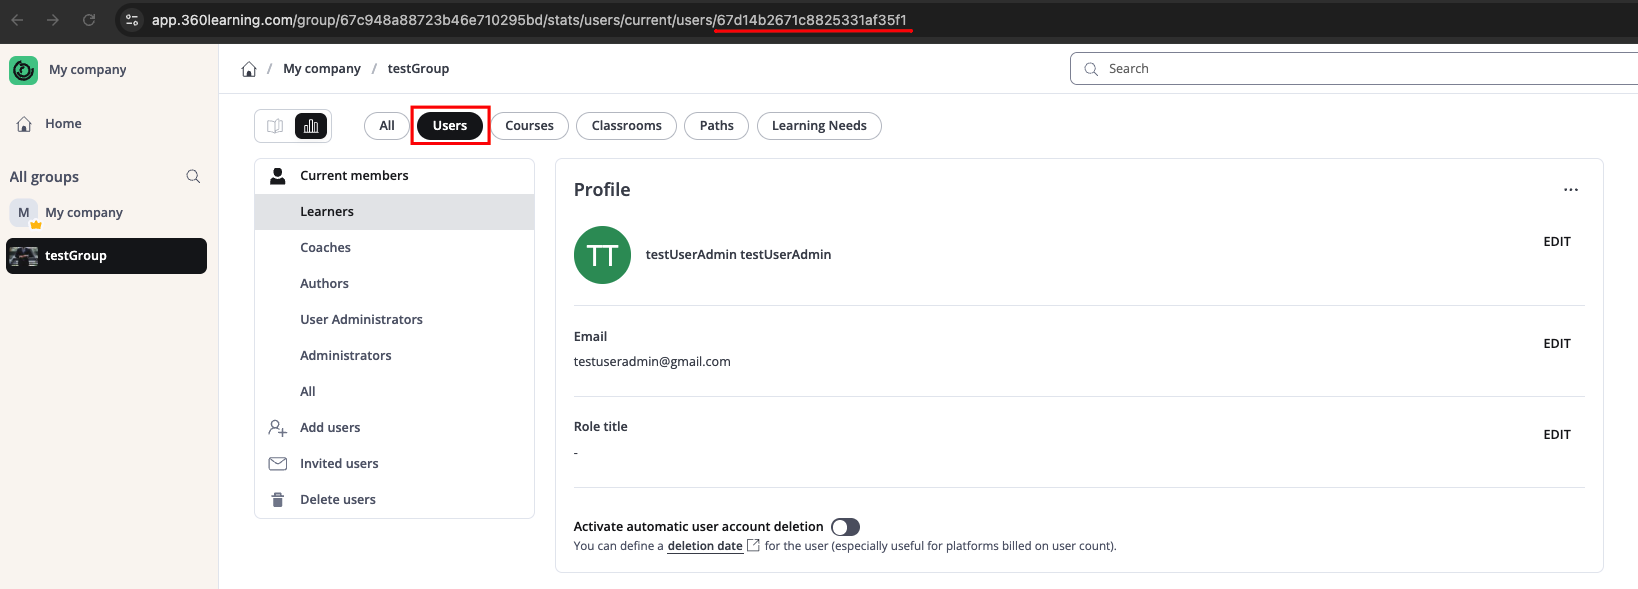This screenshot has width=1638, height=589.
Task: Click the magnifier icon in Search field
Action: (x=1091, y=69)
